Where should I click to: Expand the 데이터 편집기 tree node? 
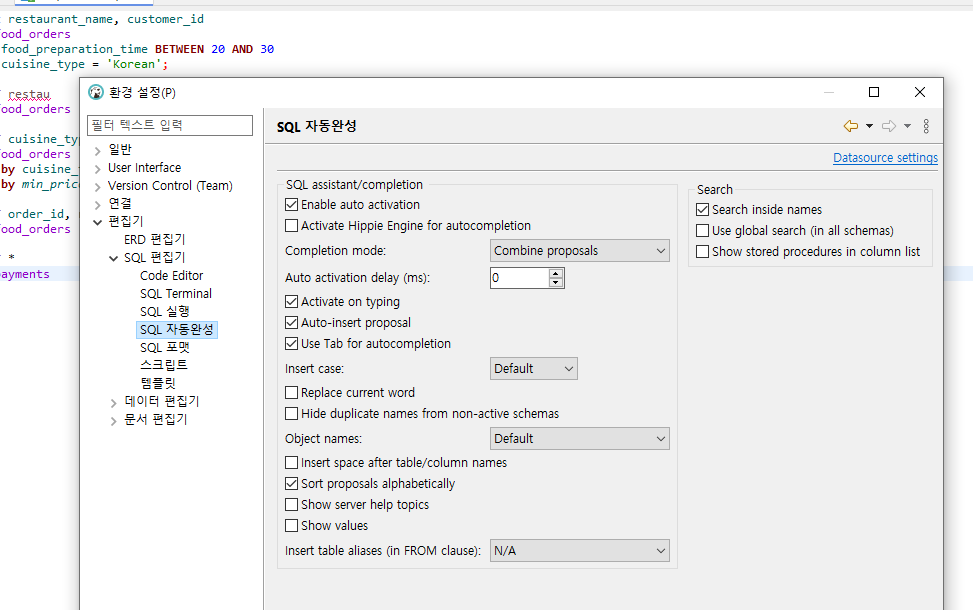[114, 403]
